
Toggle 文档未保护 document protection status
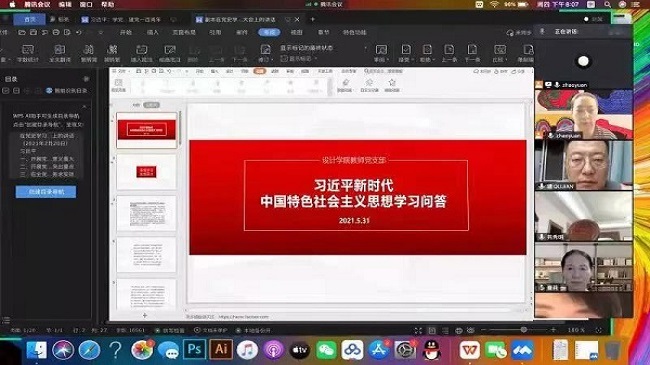click(211, 331)
